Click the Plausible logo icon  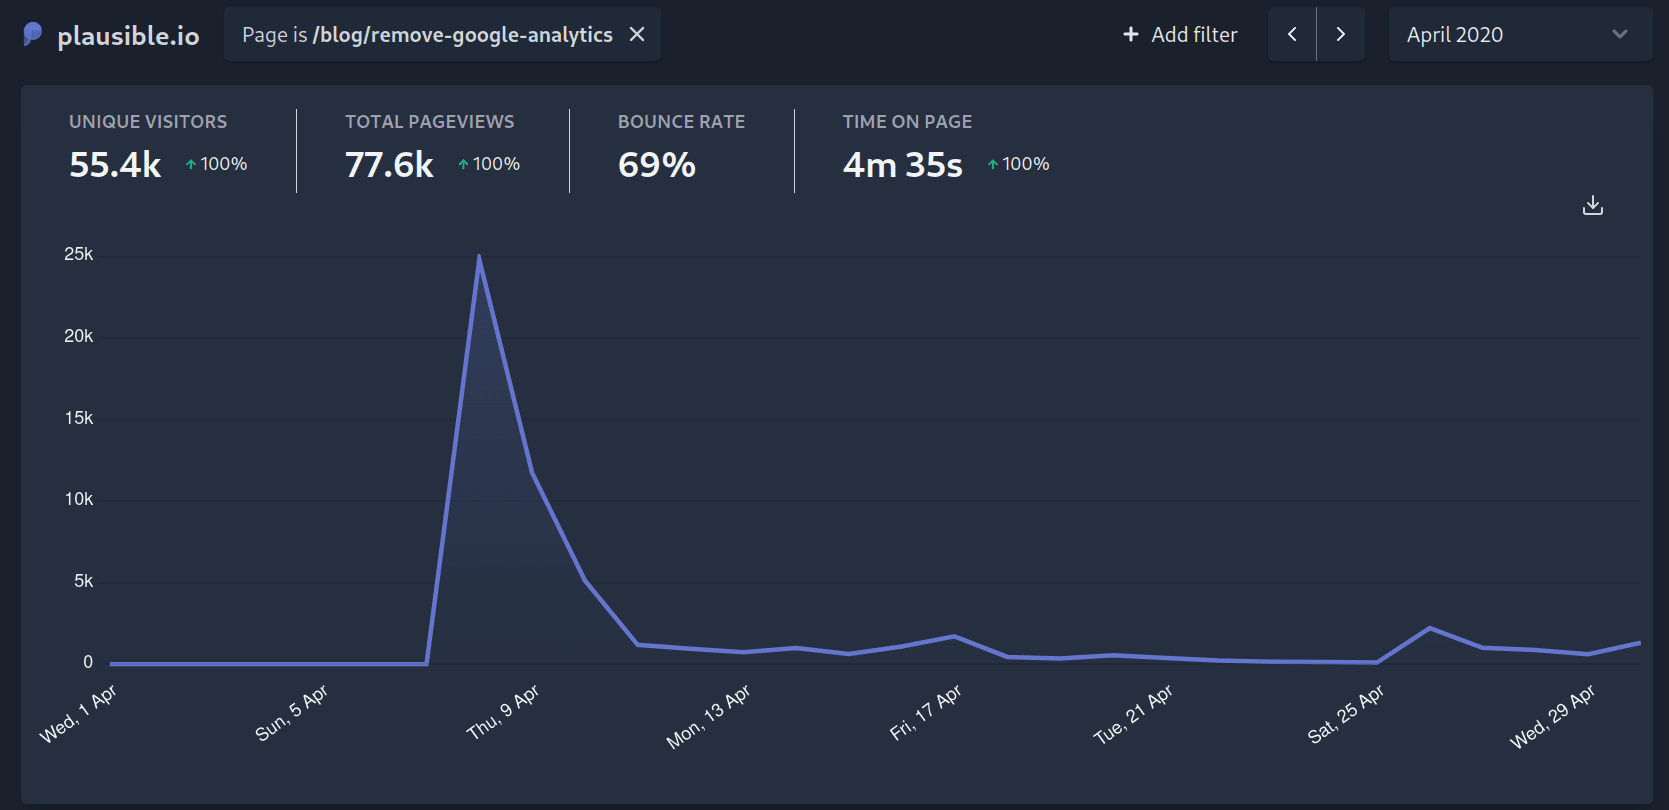pyautogui.click(x=33, y=35)
